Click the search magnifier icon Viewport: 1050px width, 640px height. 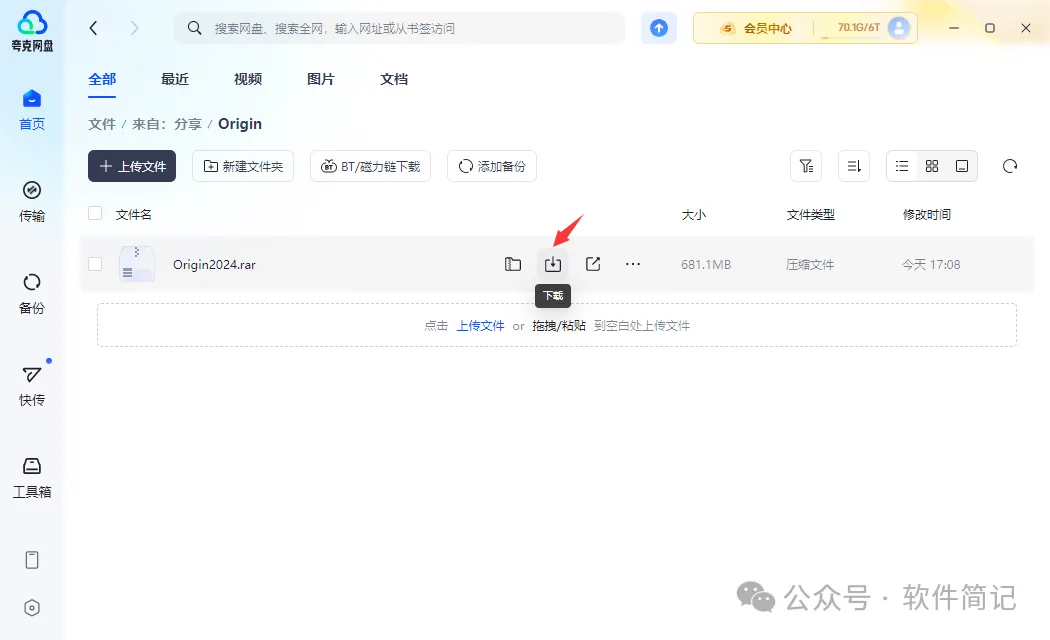pos(194,28)
